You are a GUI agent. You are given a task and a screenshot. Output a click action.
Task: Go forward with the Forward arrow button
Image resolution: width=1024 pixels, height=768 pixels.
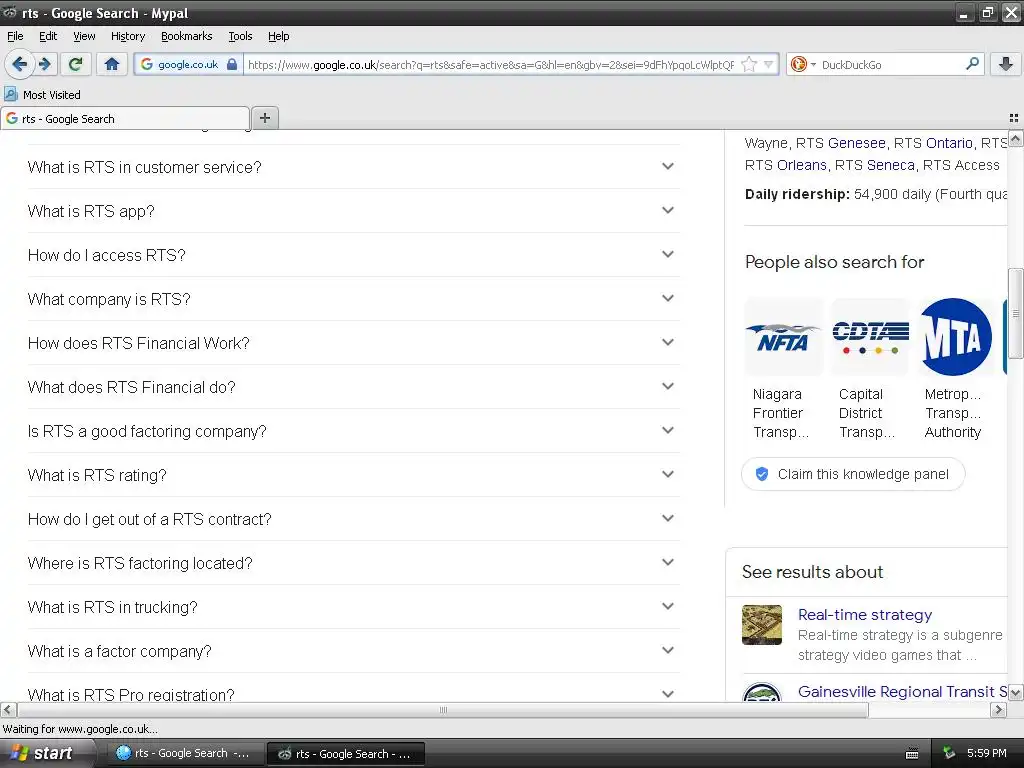[44, 64]
